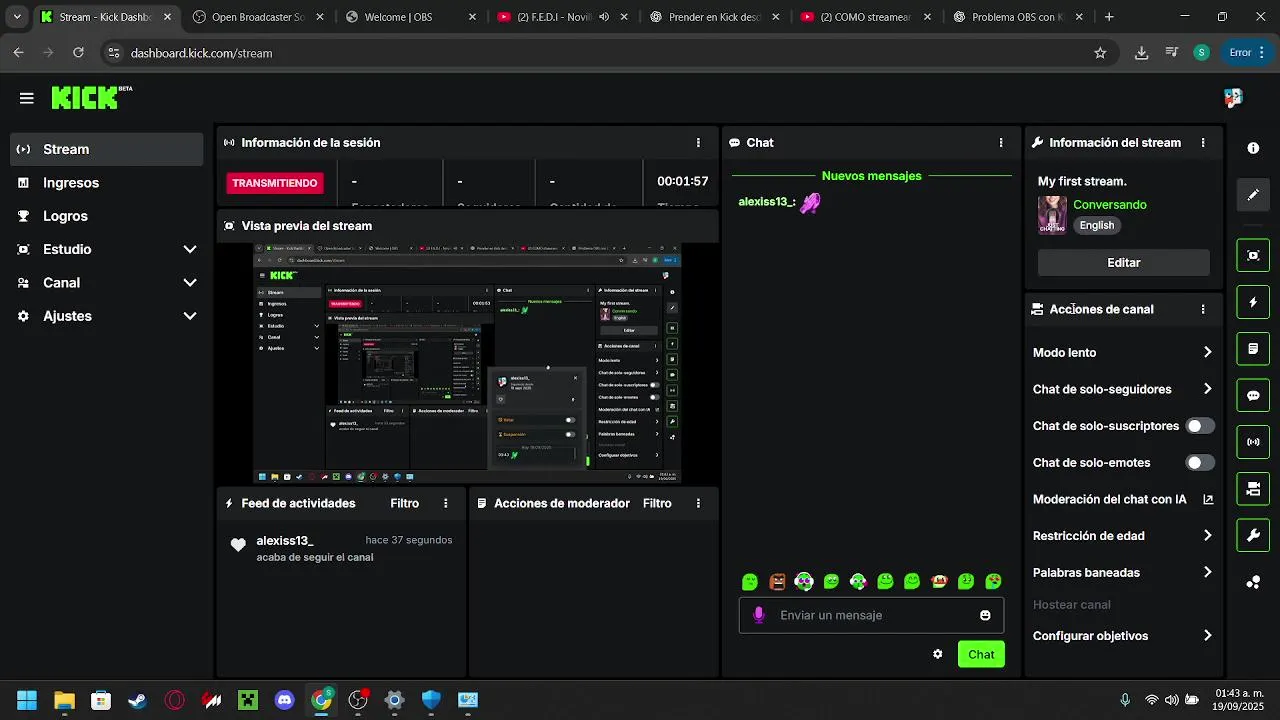Open Feed de actividades three-dot menu
The width and height of the screenshot is (1280, 720).
pyautogui.click(x=446, y=504)
